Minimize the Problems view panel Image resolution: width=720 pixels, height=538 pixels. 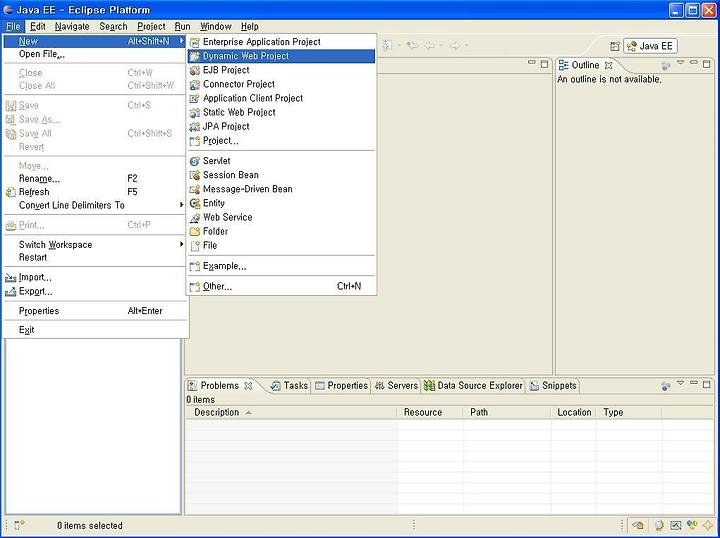694,382
